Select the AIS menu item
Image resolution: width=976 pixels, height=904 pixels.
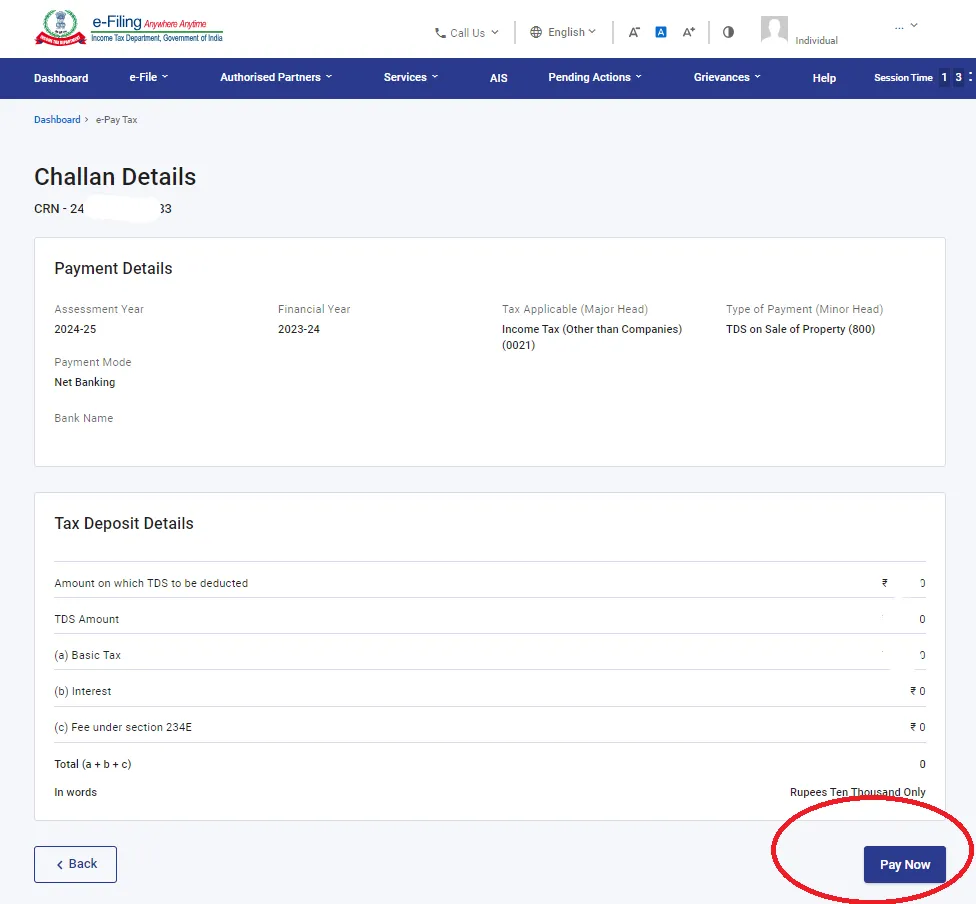click(x=499, y=77)
